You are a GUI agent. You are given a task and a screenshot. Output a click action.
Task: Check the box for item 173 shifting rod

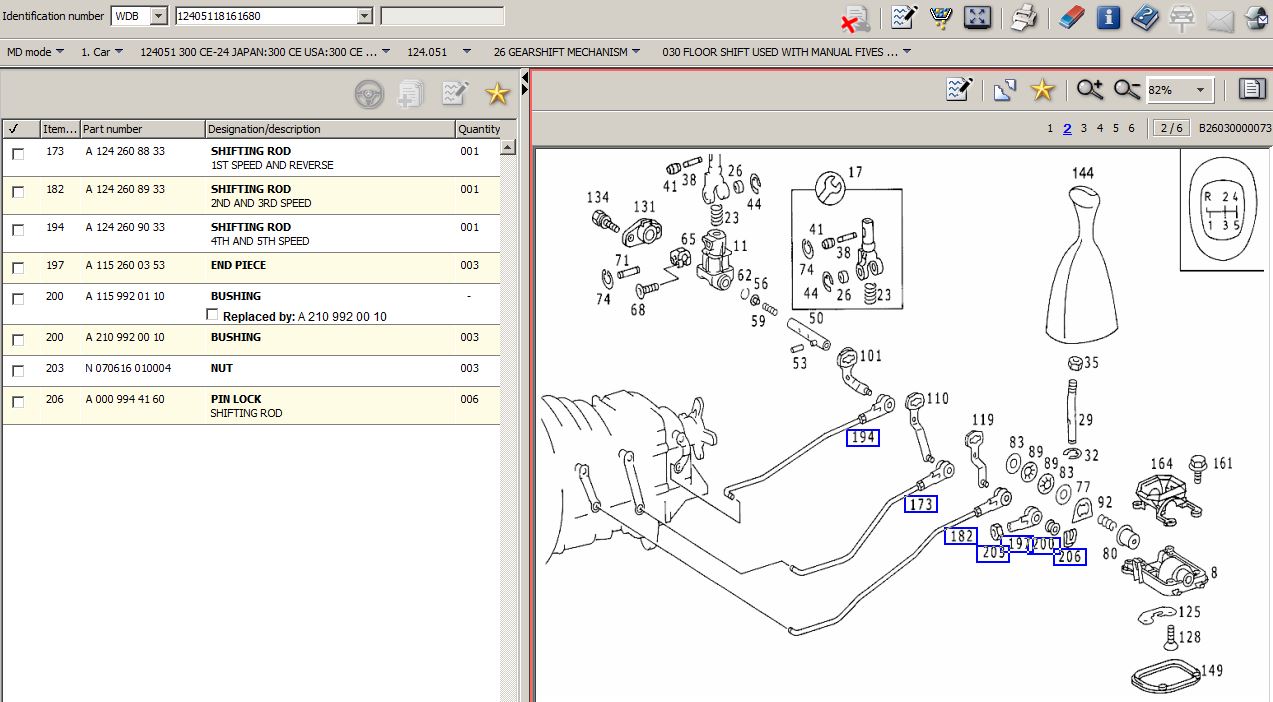(x=18, y=154)
